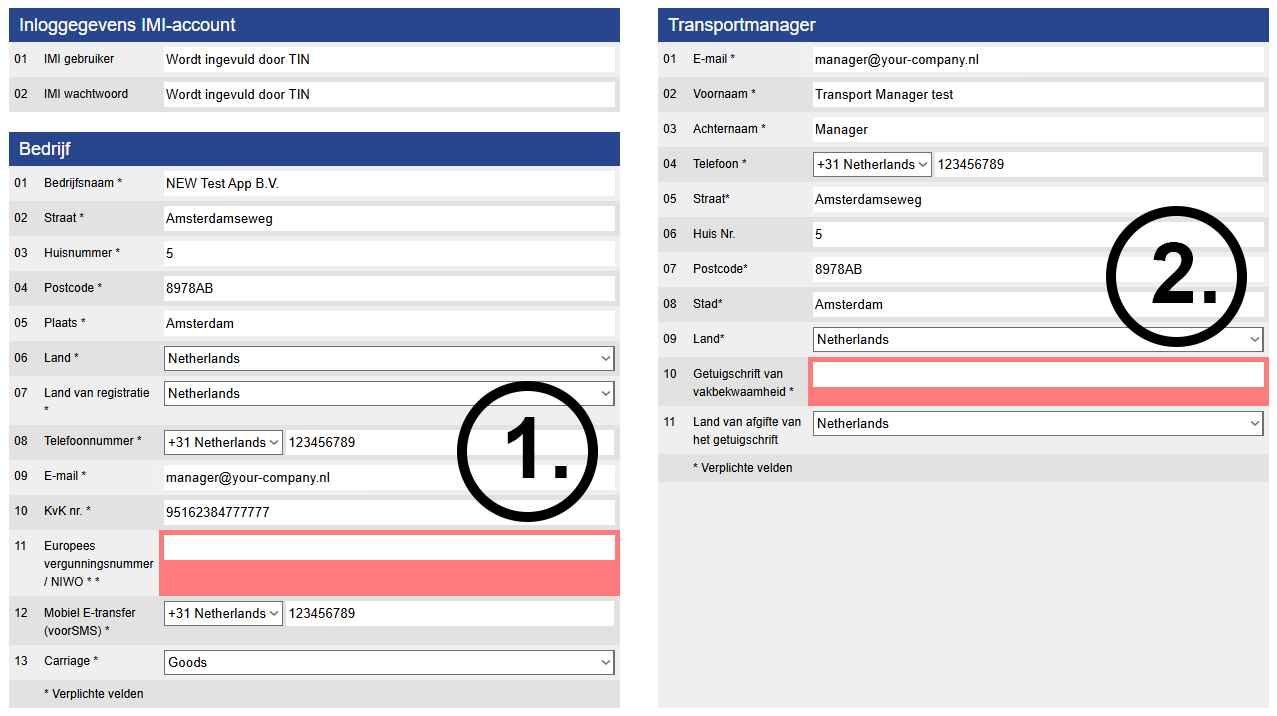This screenshot has height=716, width=1277.
Task: Click the IMI wachtwoord field
Action: pos(388,94)
